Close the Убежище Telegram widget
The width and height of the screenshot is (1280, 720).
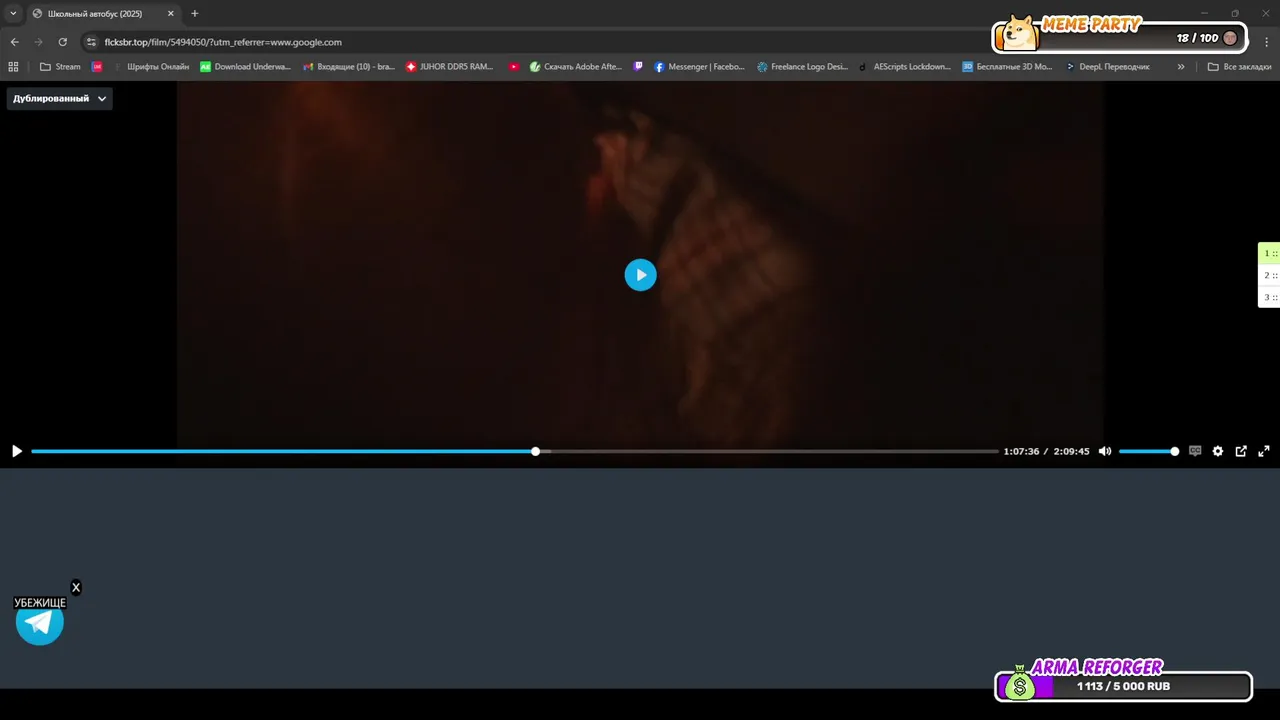click(76, 588)
